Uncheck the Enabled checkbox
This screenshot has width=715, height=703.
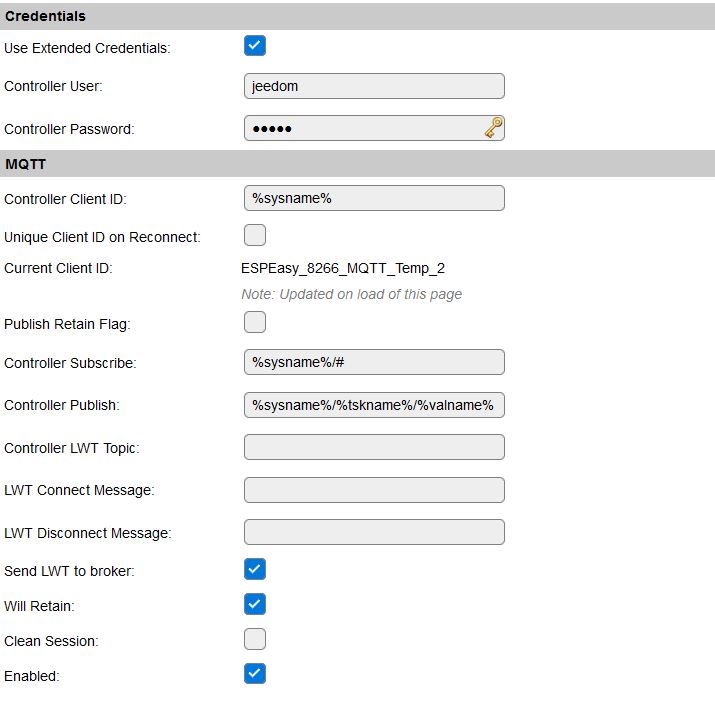(x=254, y=674)
